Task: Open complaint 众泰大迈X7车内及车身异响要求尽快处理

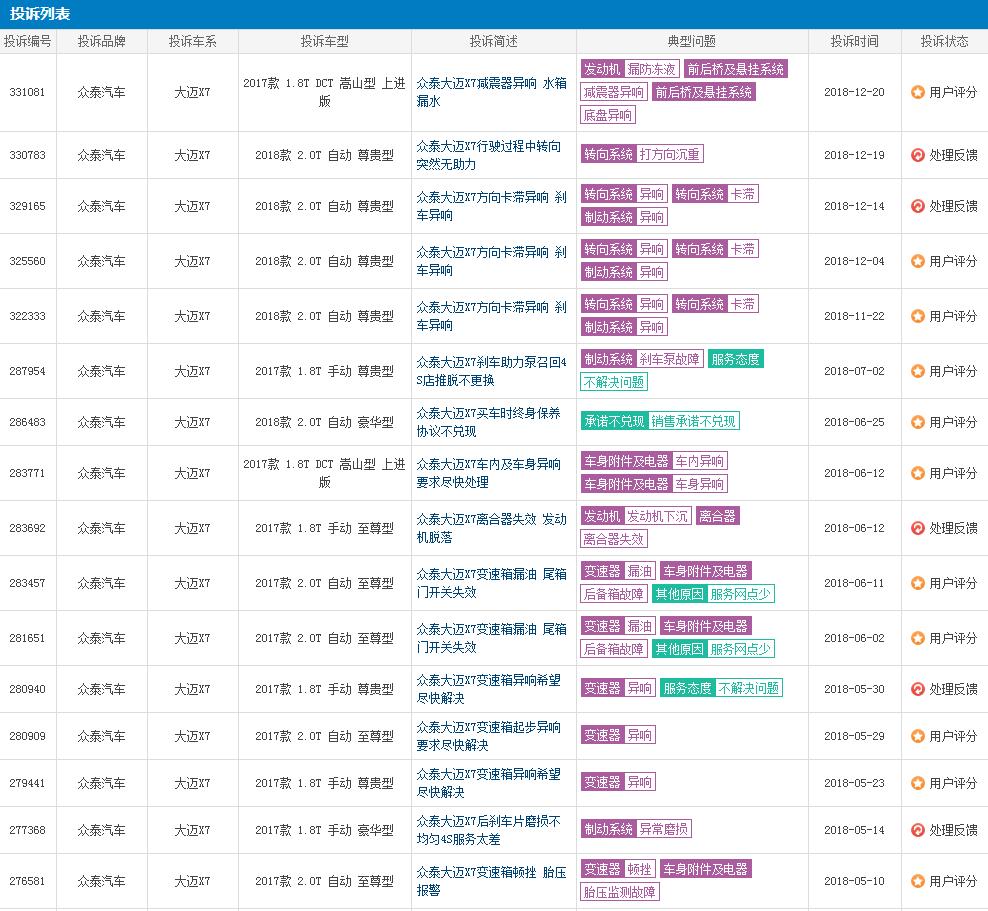Action: tap(488, 473)
